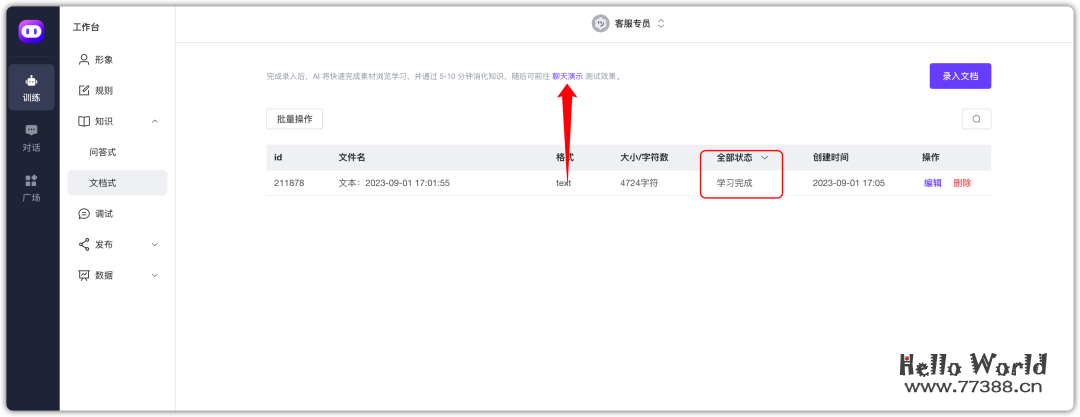The image size is (1080, 417).
Task: Click the 4724字符 size cell
Action: pyautogui.click(x=640, y=183)
